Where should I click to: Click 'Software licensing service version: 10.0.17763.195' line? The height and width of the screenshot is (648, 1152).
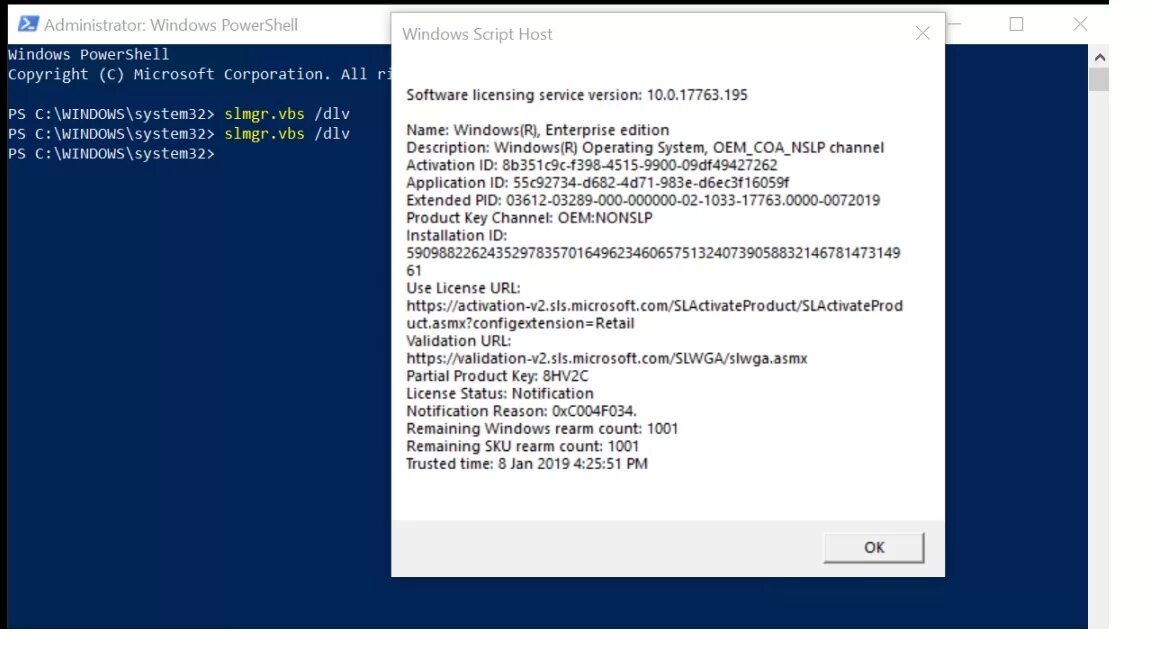577,95
